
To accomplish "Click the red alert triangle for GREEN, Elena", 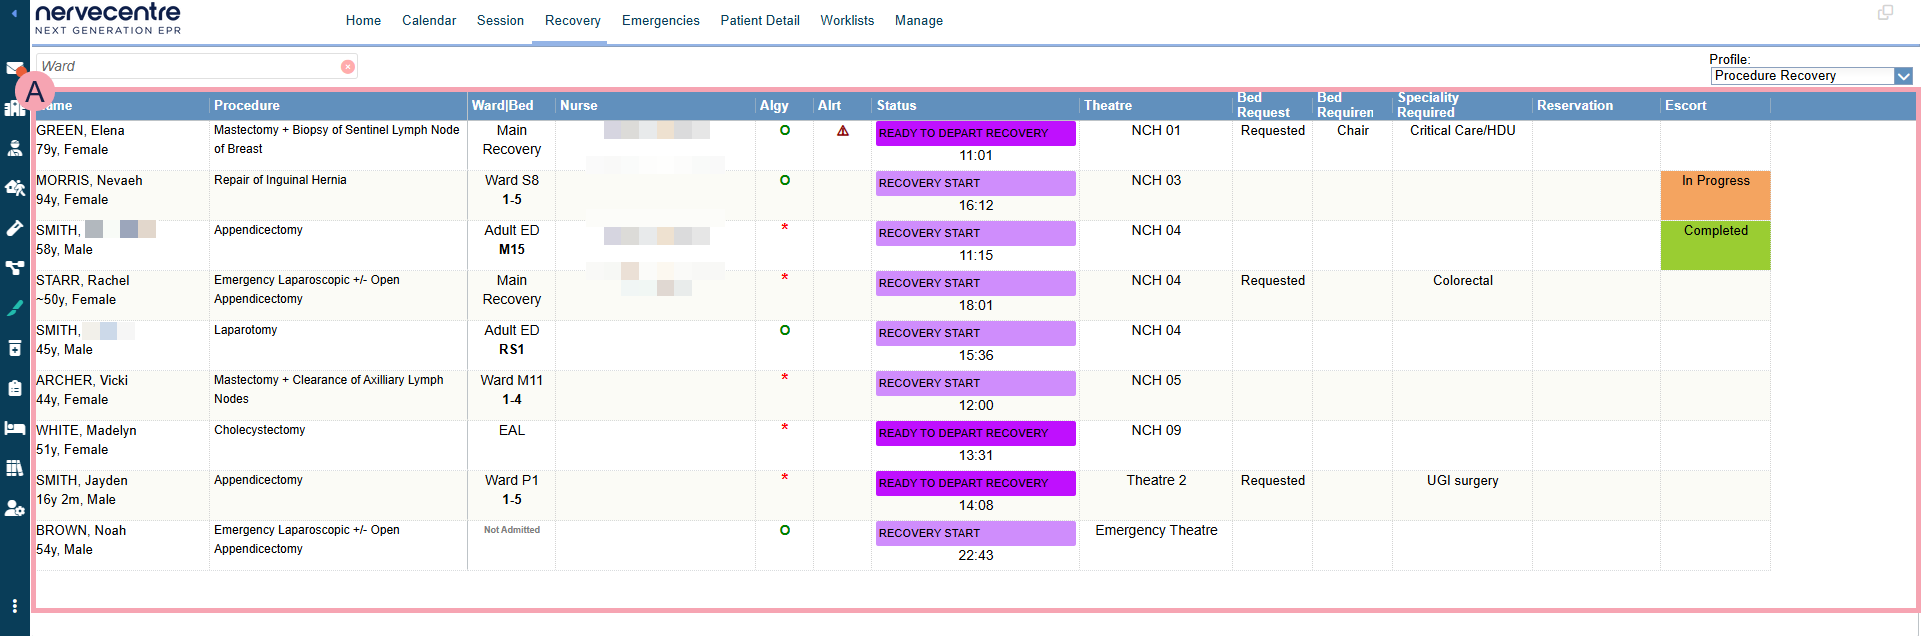I will pos(843,131).
